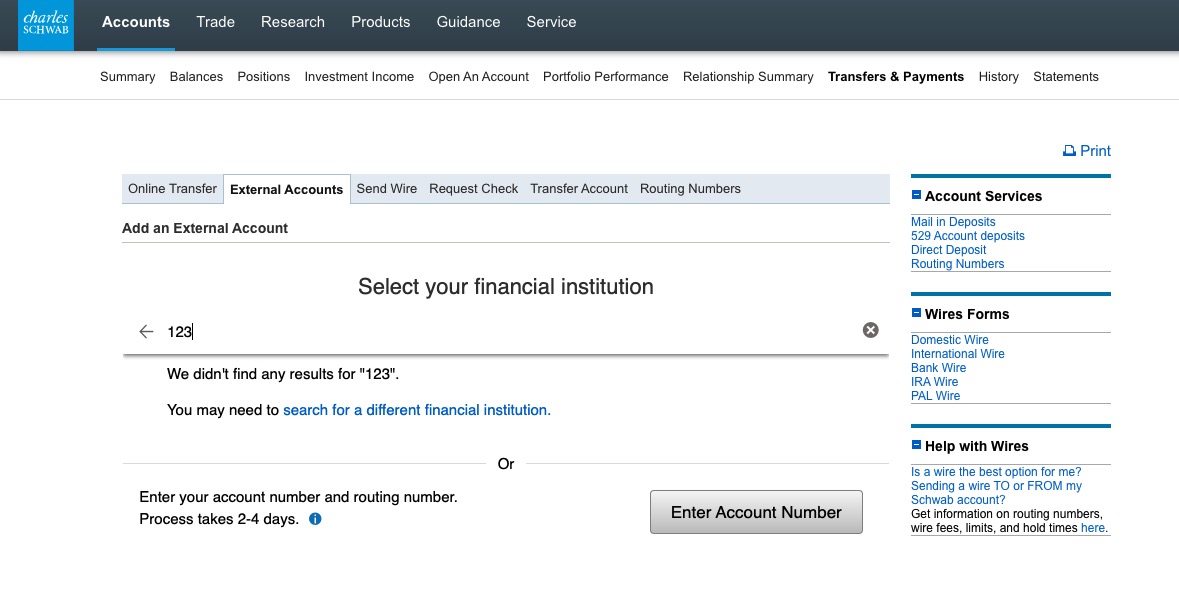Collapse the Wires Forms section
This screenshot has width=1179, height=616.
pyautogui.click(x=916, y=314)
